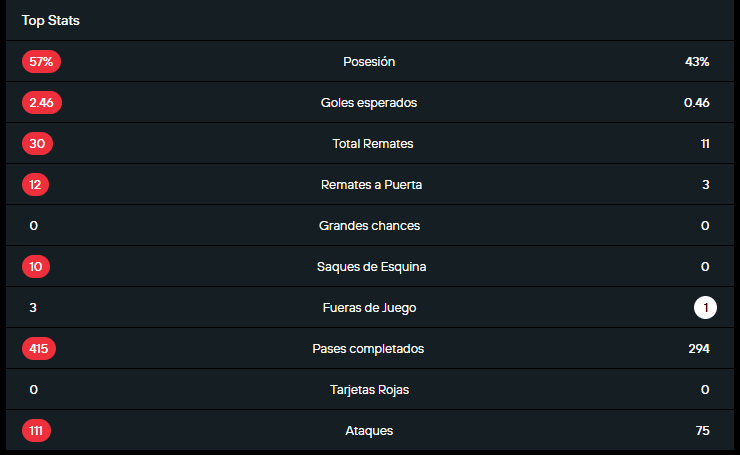Select the 0.46 expected goals value
This screenshot has height=455, width=740.
click(x=696, y=103)
